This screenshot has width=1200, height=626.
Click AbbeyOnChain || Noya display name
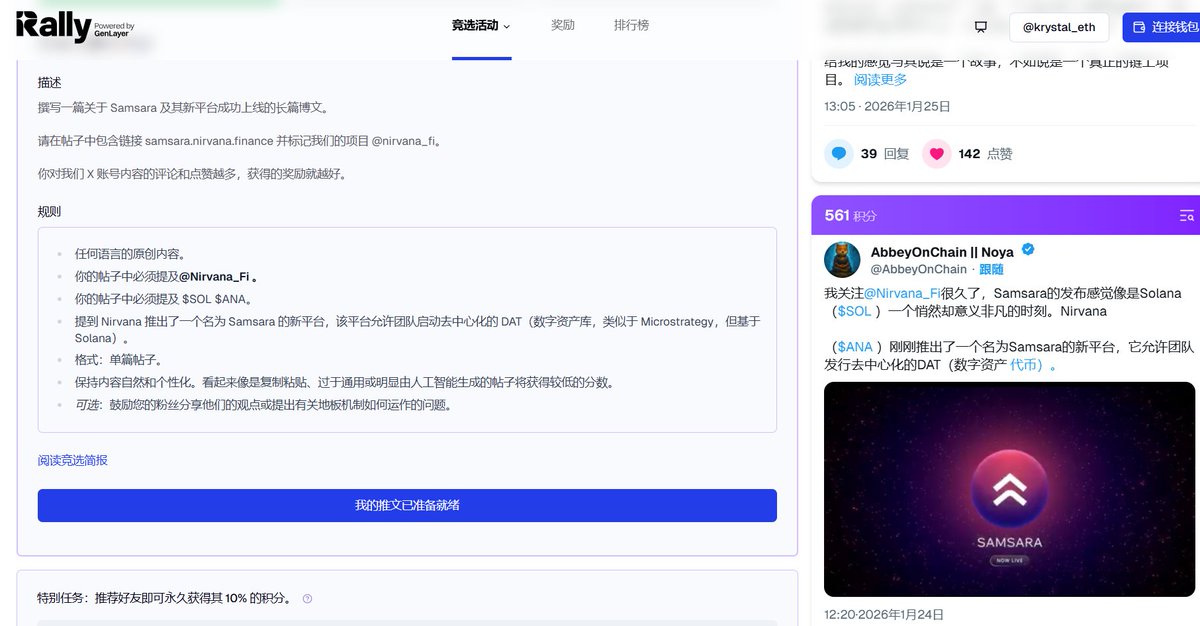(x=942, y=251)
